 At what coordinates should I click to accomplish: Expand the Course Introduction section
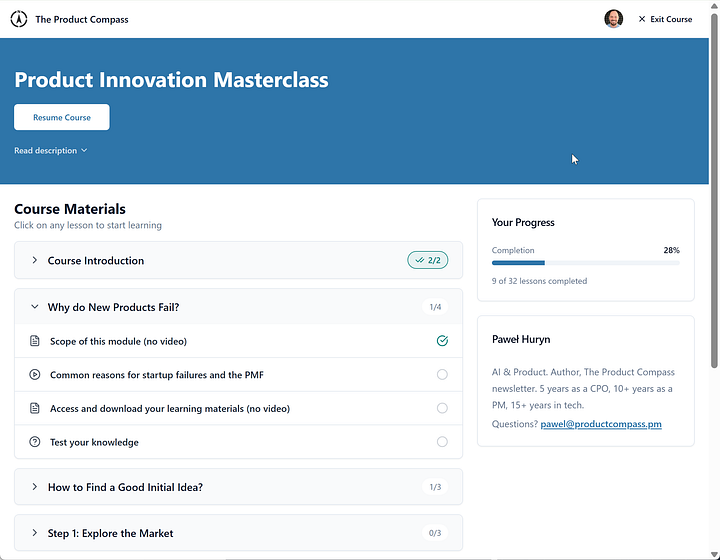[238, 260]
